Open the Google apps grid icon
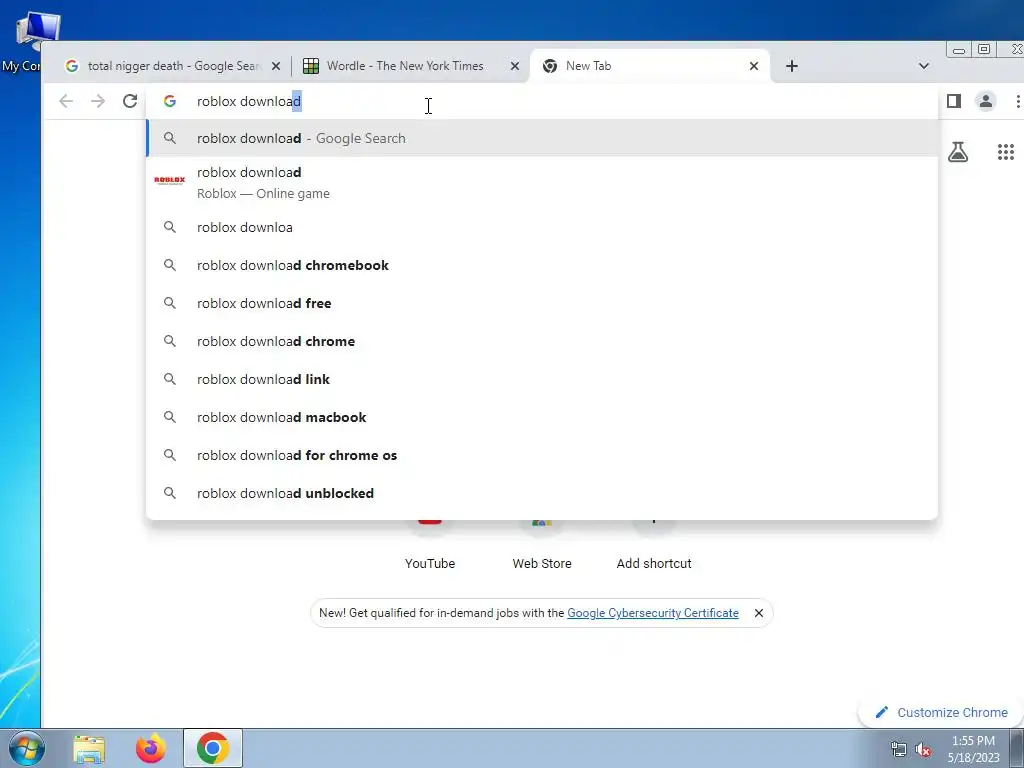Screen dimensions: 1024x768 [1006, 152]
